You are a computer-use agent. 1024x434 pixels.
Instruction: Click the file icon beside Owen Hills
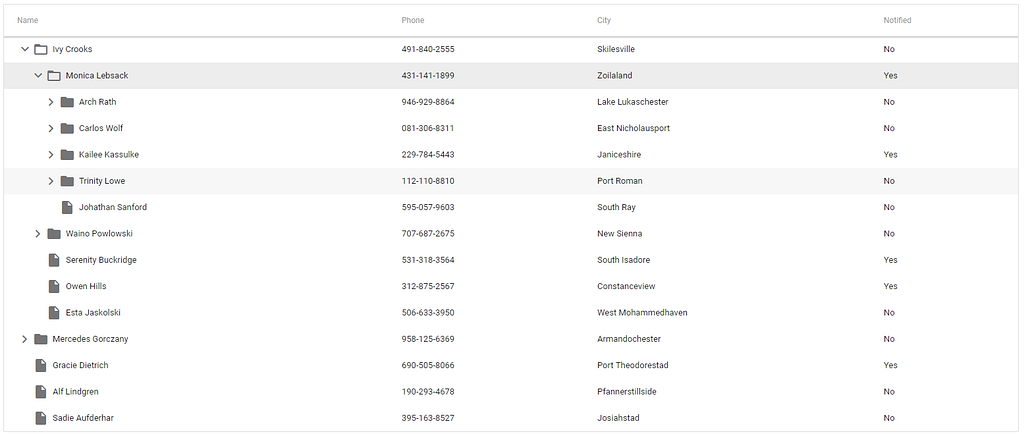[54, 287]
